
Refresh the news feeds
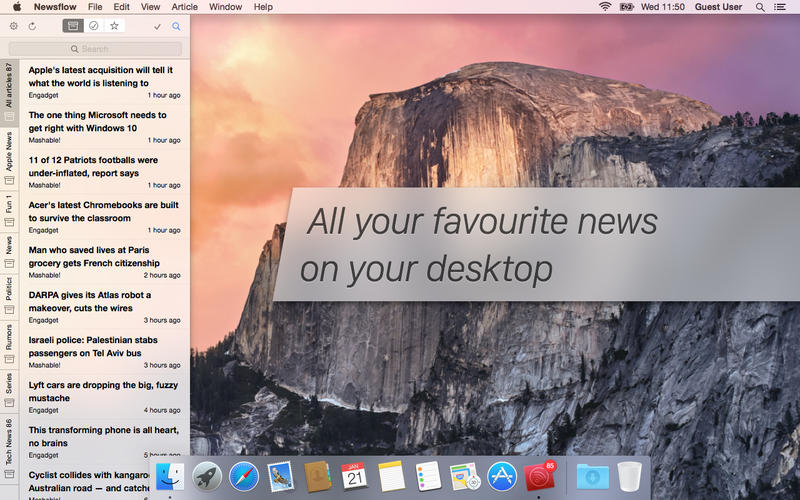click(x=32, y=26)
